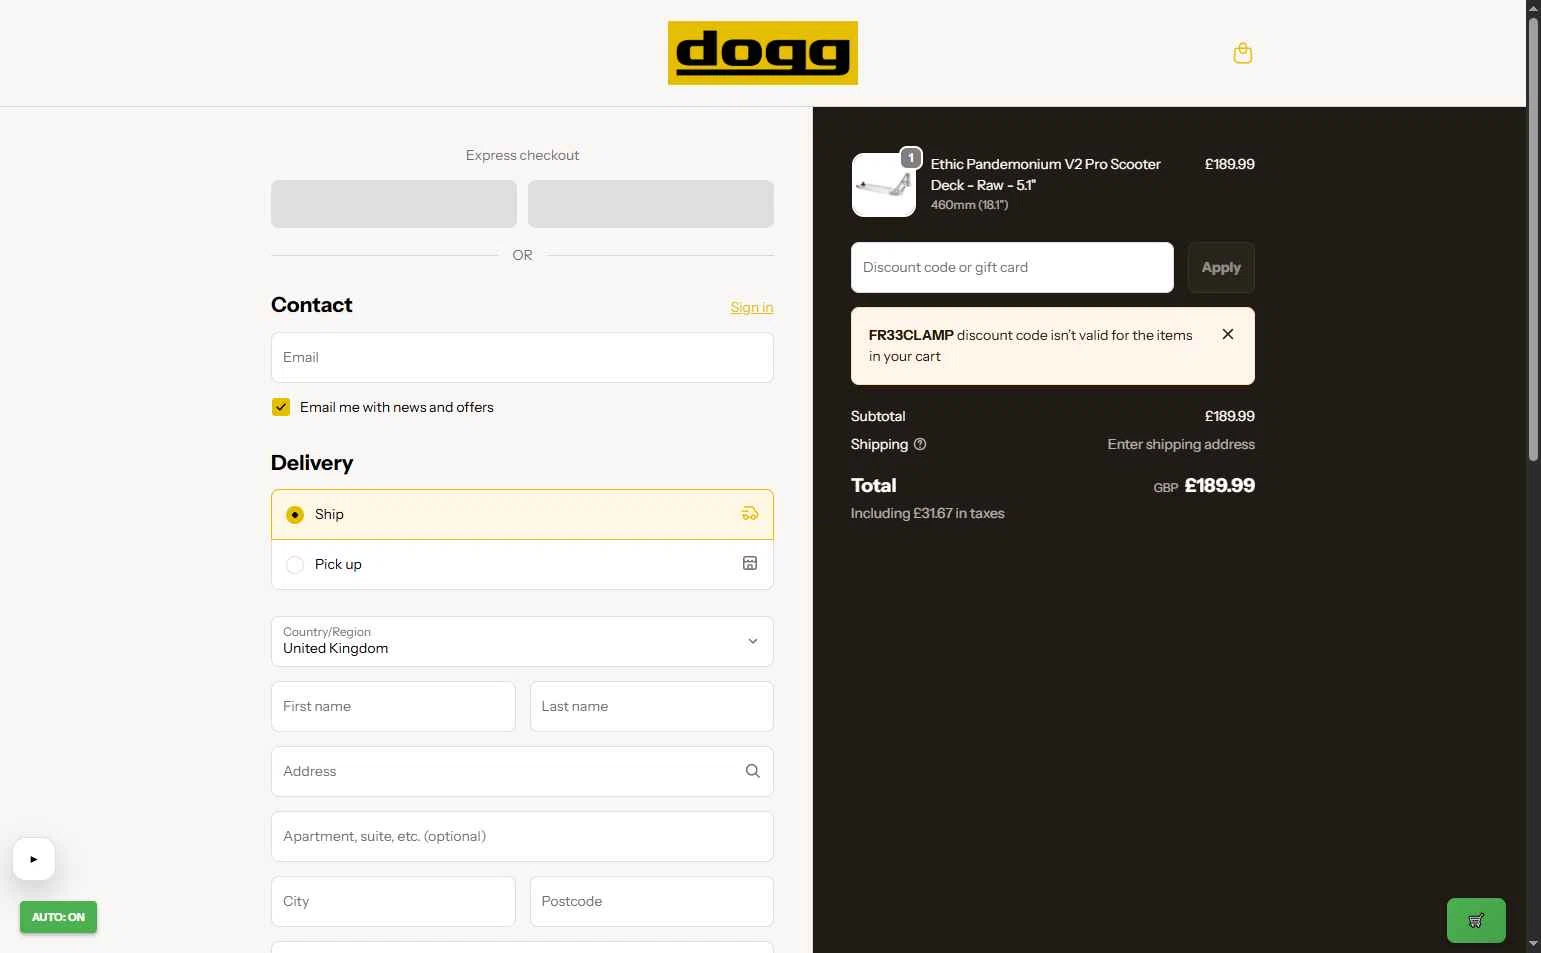Click the Sign in link
This screenshot has height=953, width=1541.
[752, 307]
